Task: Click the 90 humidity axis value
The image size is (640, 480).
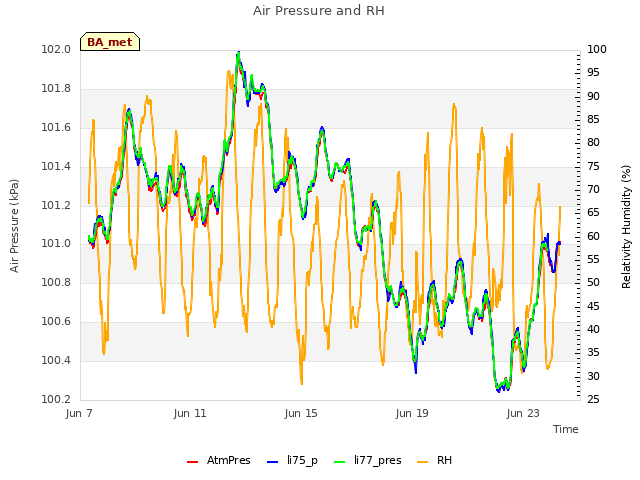Action: (x=593, y=96)
